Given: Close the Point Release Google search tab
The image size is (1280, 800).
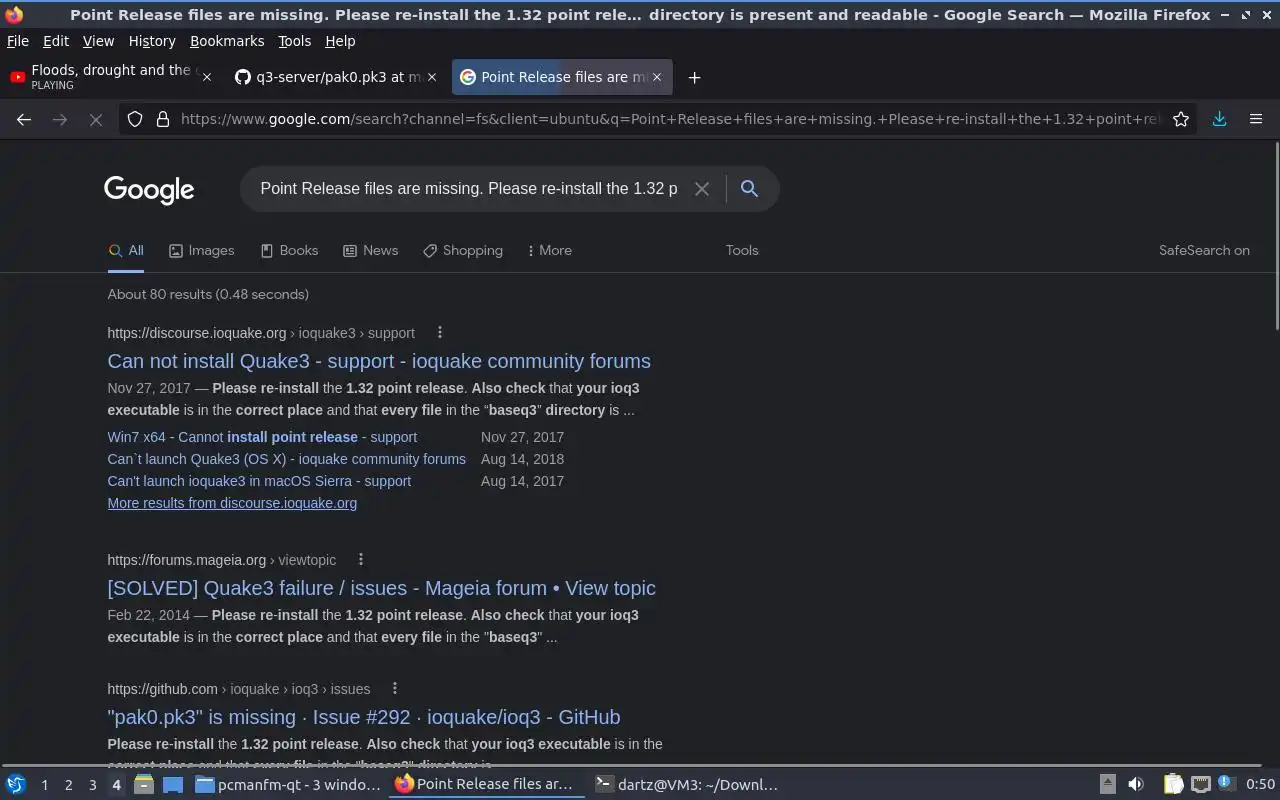Looking at the screenshot, I should 656,77.
